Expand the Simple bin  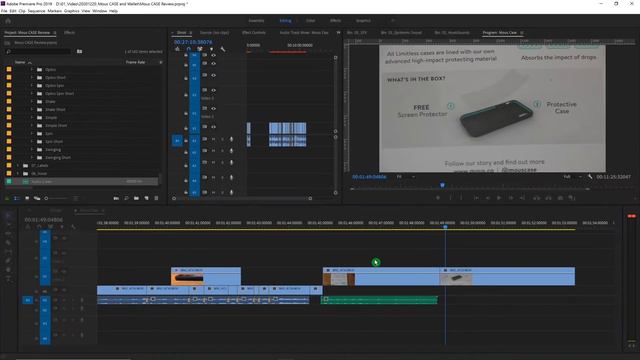coord(32,117)
